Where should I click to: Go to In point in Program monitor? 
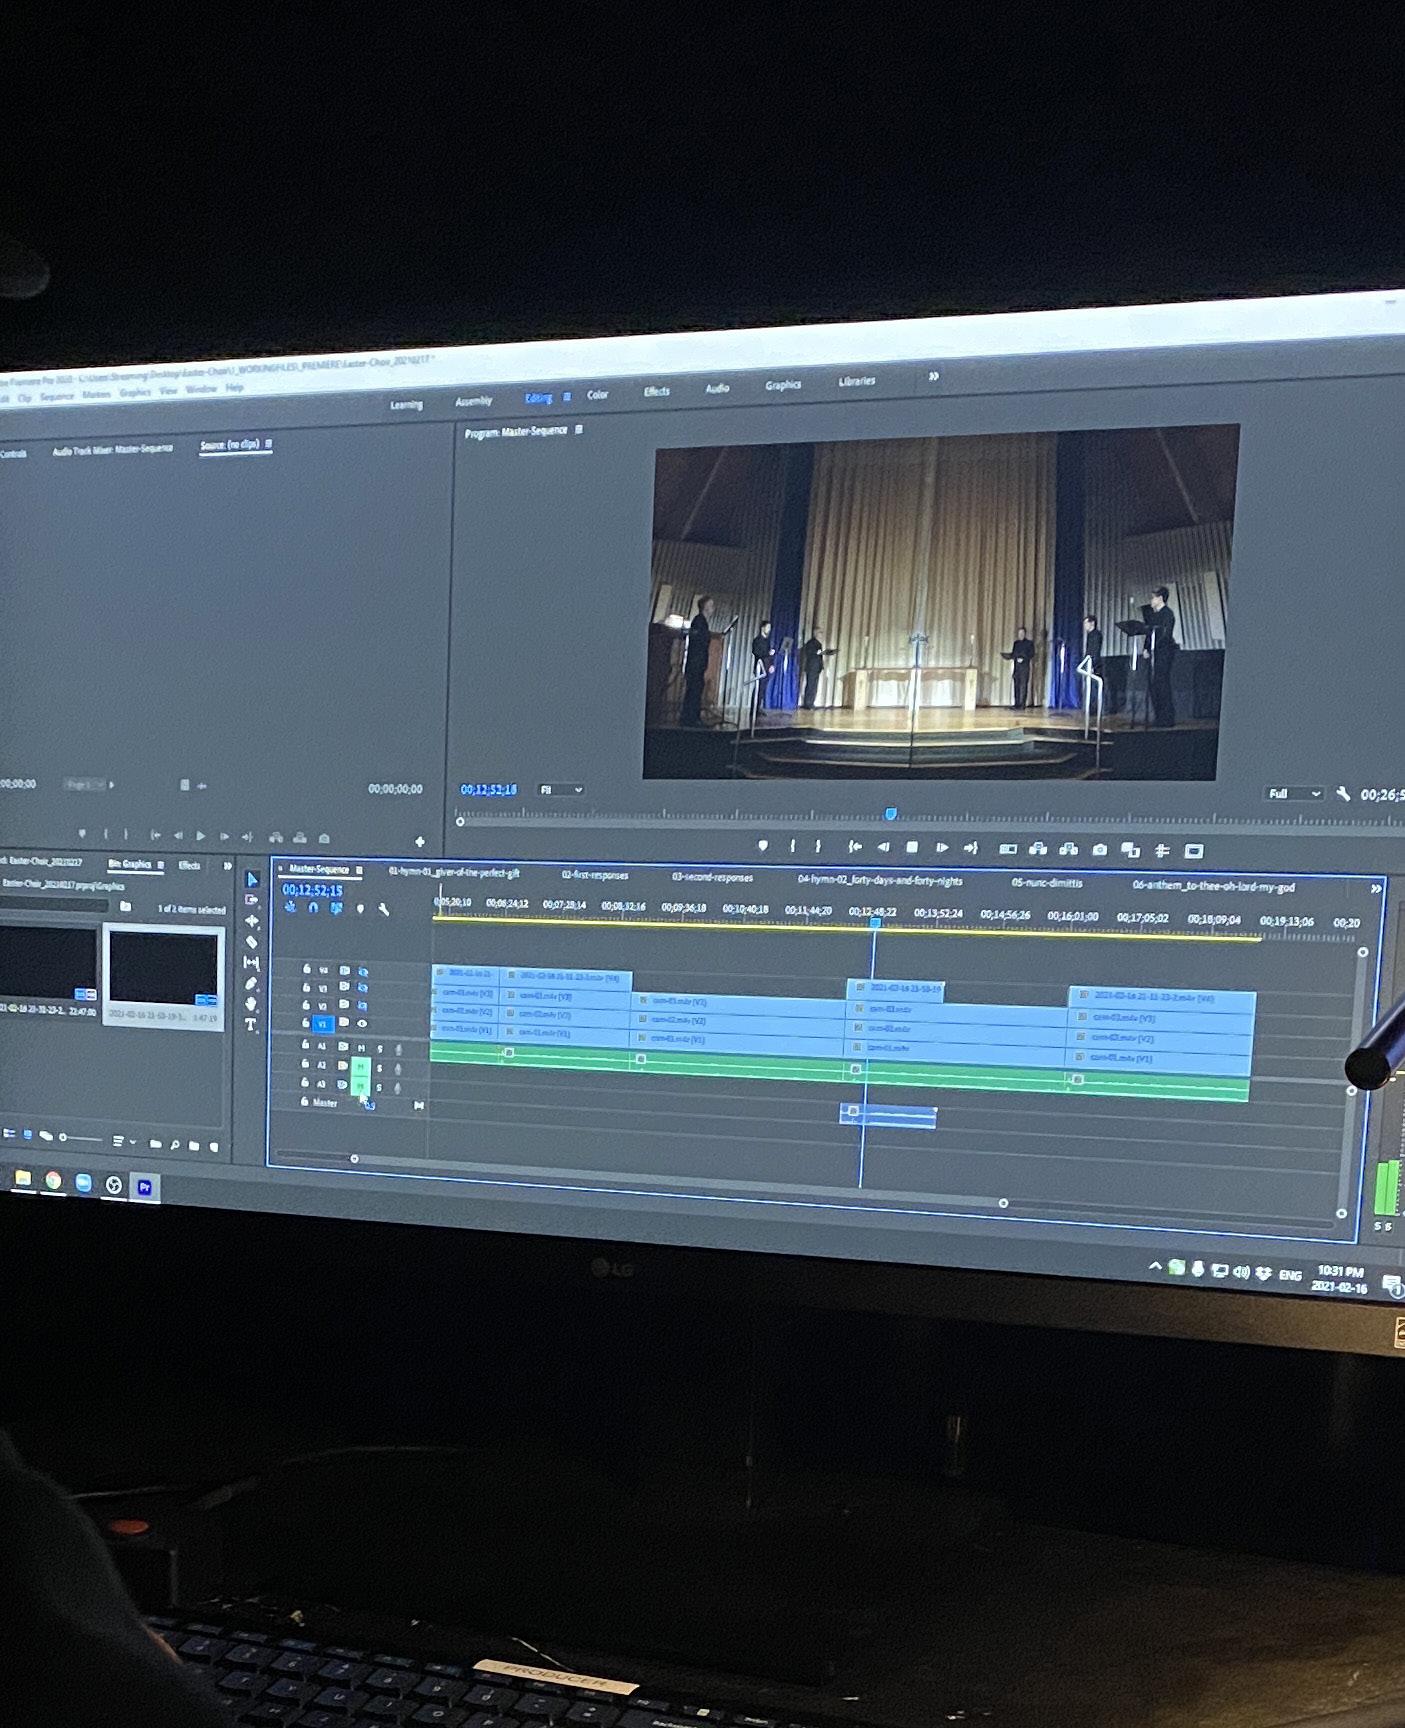click(855, 846)
